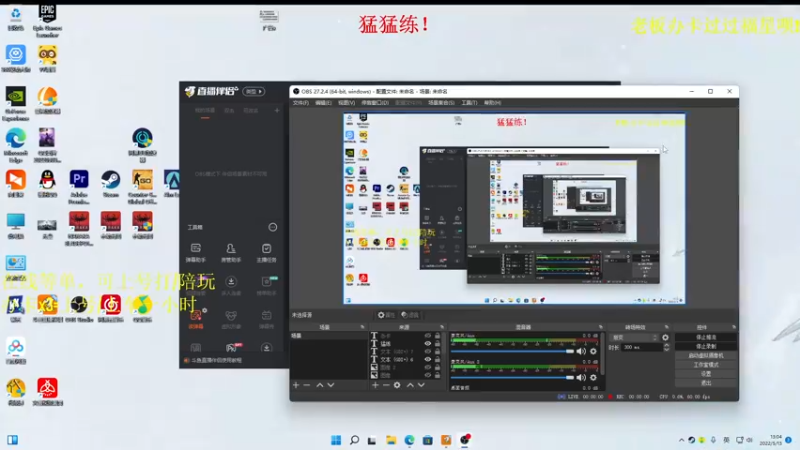Viewport: 800px width, 450px height.
Task: Move the selected source up
Action: point(410,385)
